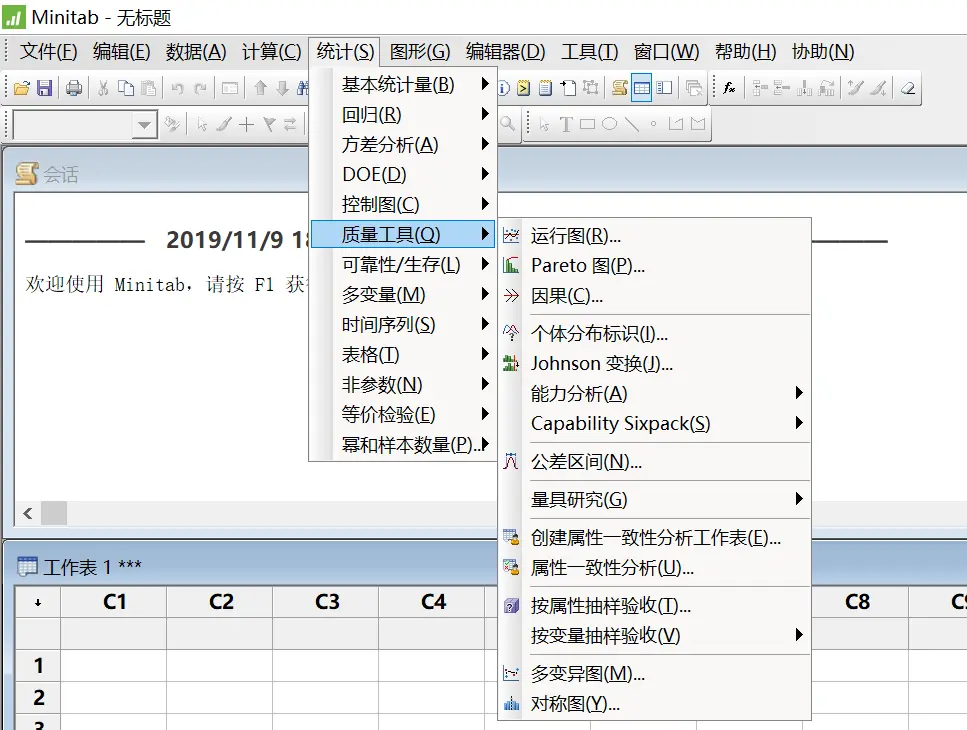Choose 运行图(R)... from the submenu
The width and height of the screenshot is (967, 730).
pyautogui.click(x=654, y=236)
